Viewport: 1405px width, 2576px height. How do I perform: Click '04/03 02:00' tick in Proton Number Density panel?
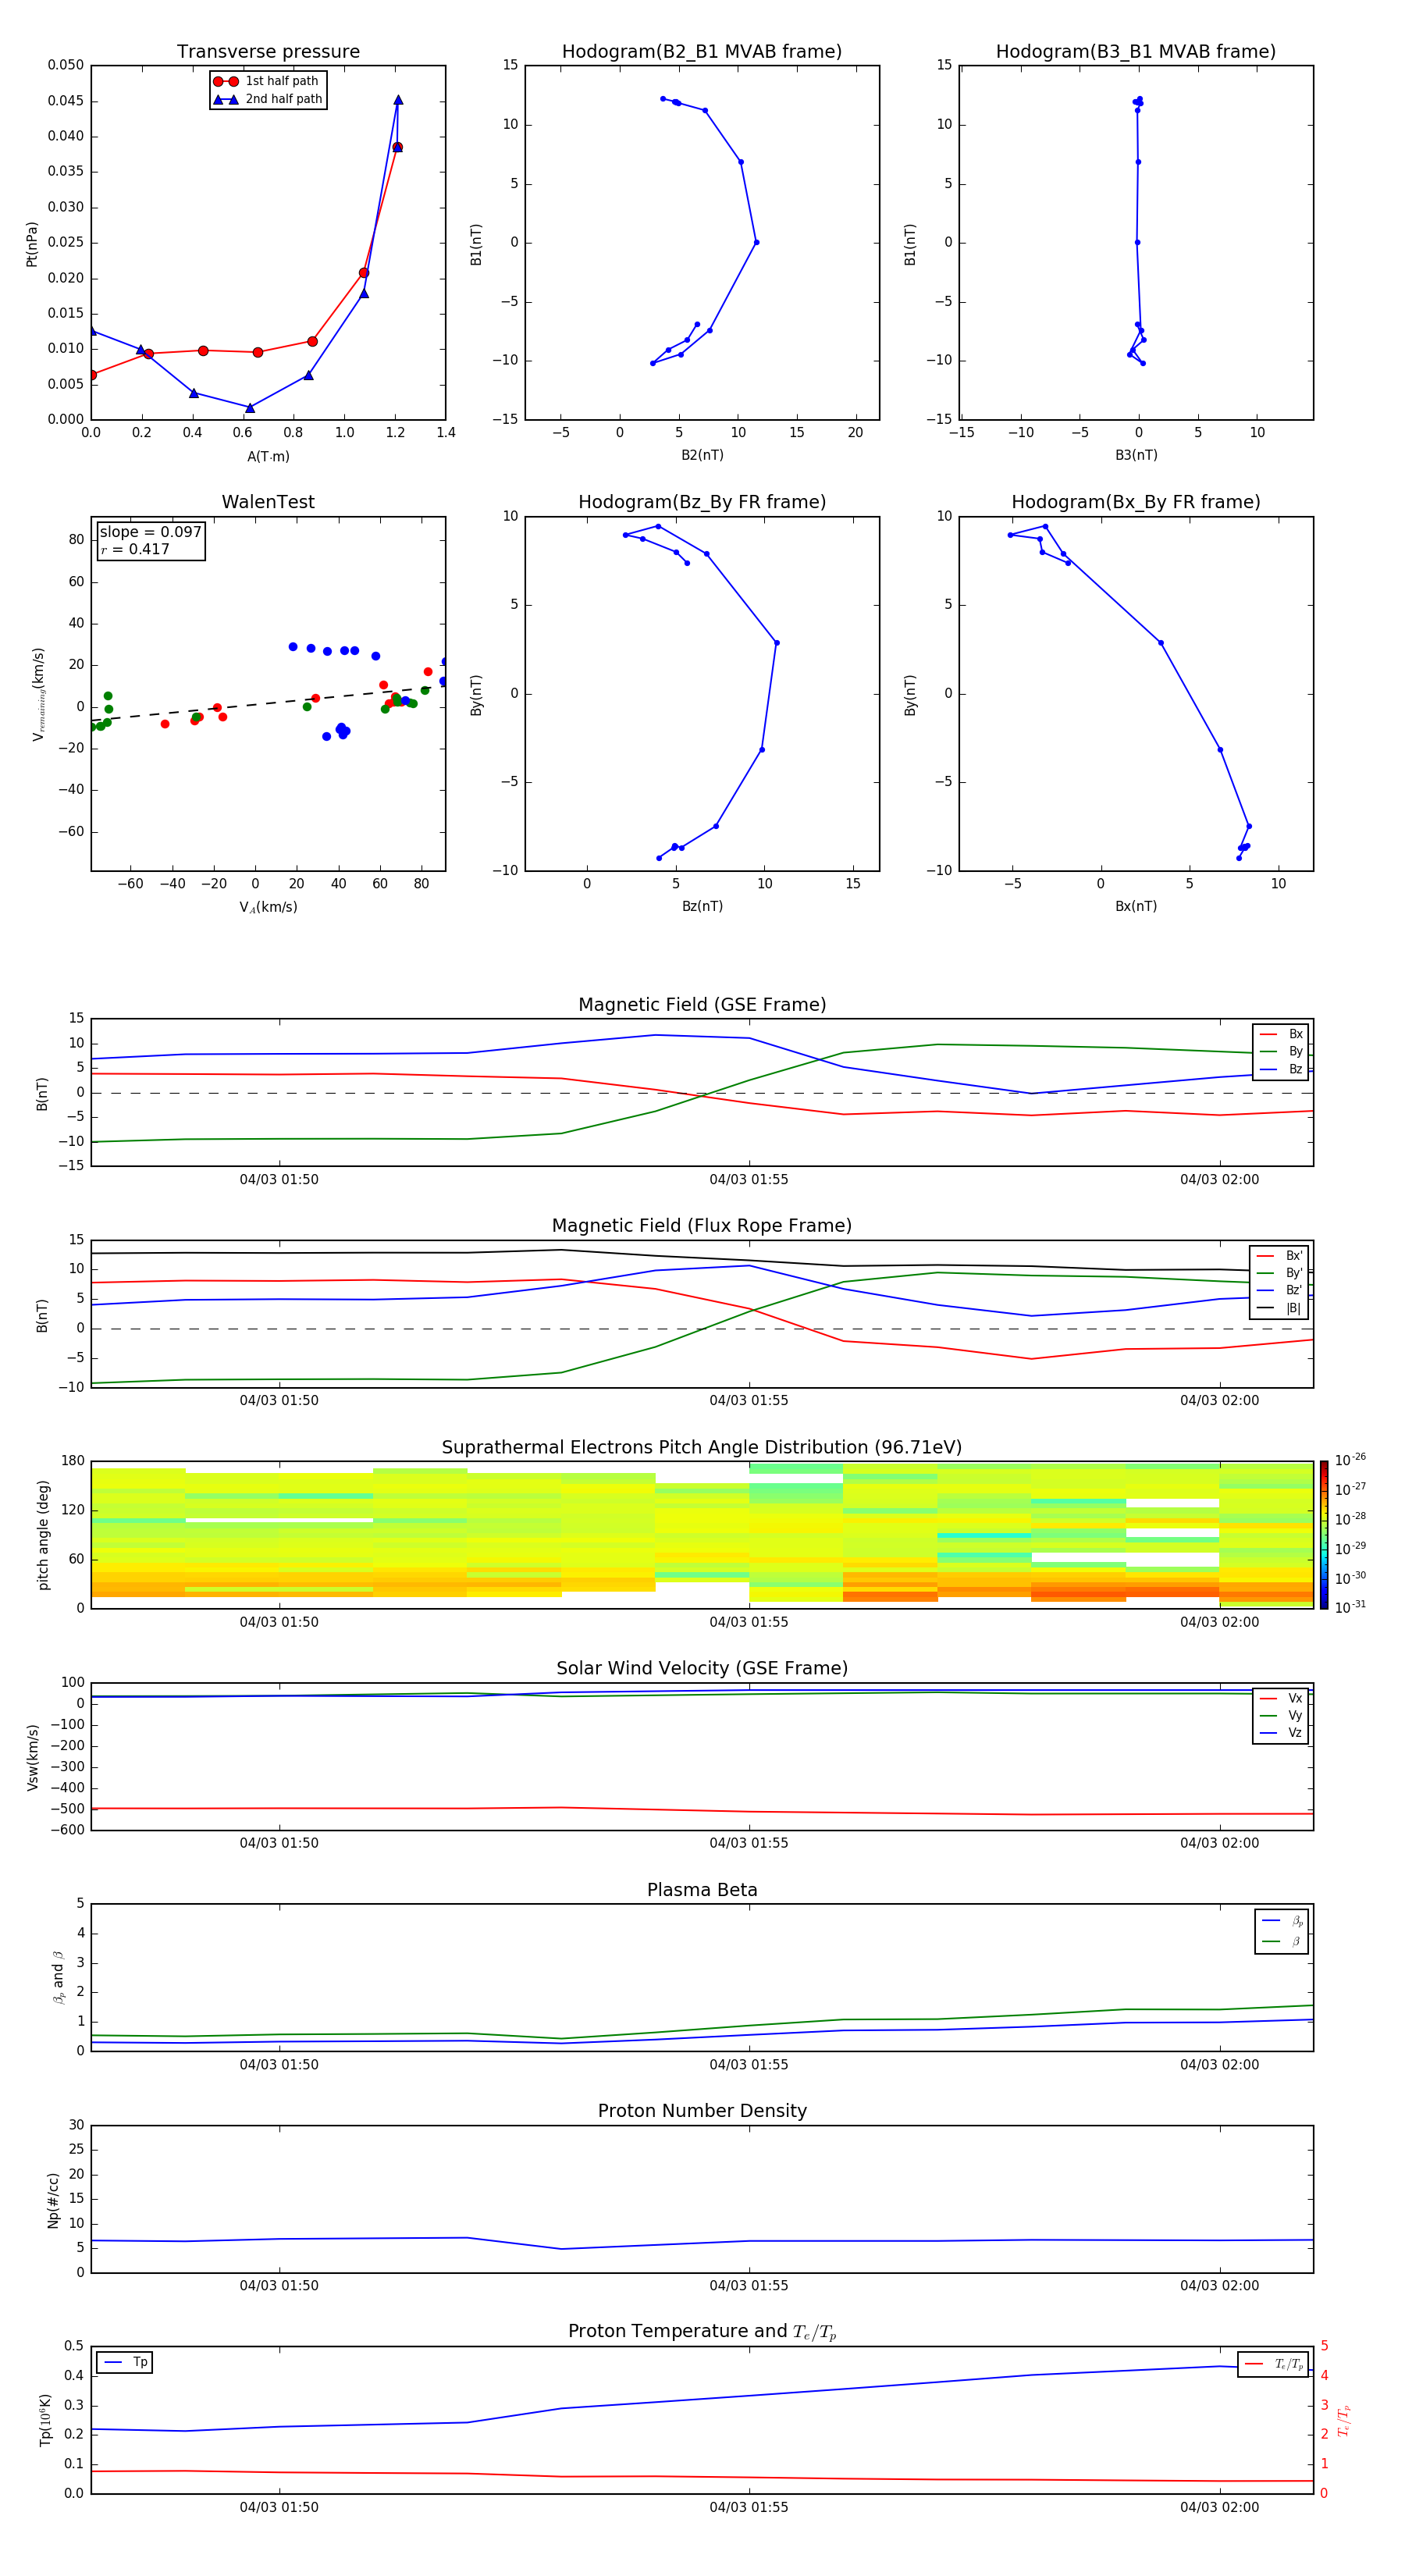tap(1219, 2285)
